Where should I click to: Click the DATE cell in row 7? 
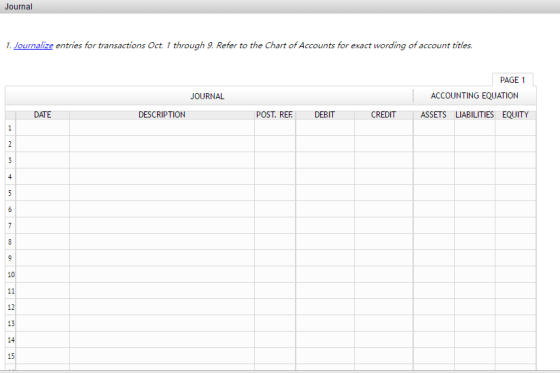coord(42,225)
